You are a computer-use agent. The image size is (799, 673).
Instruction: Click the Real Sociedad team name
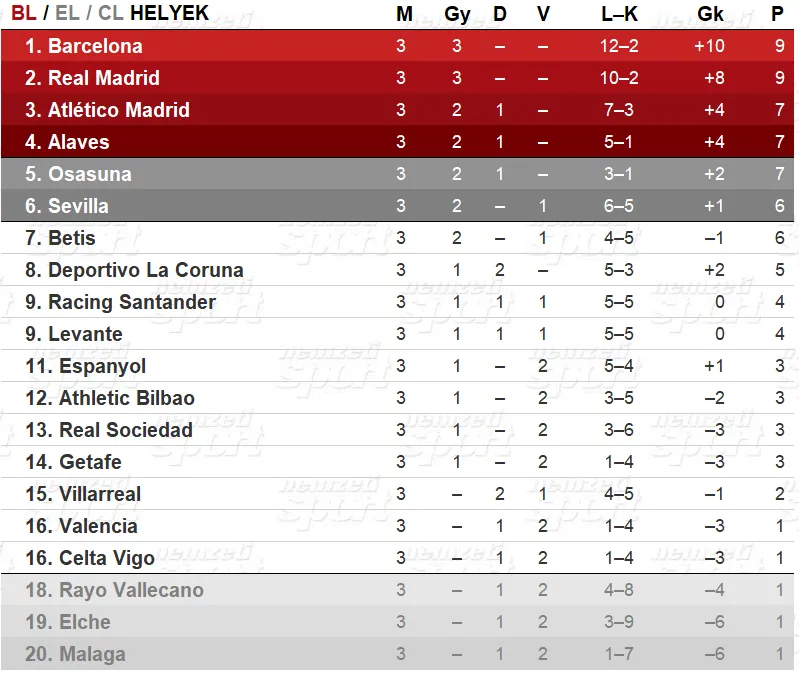[x=126, y=430]
